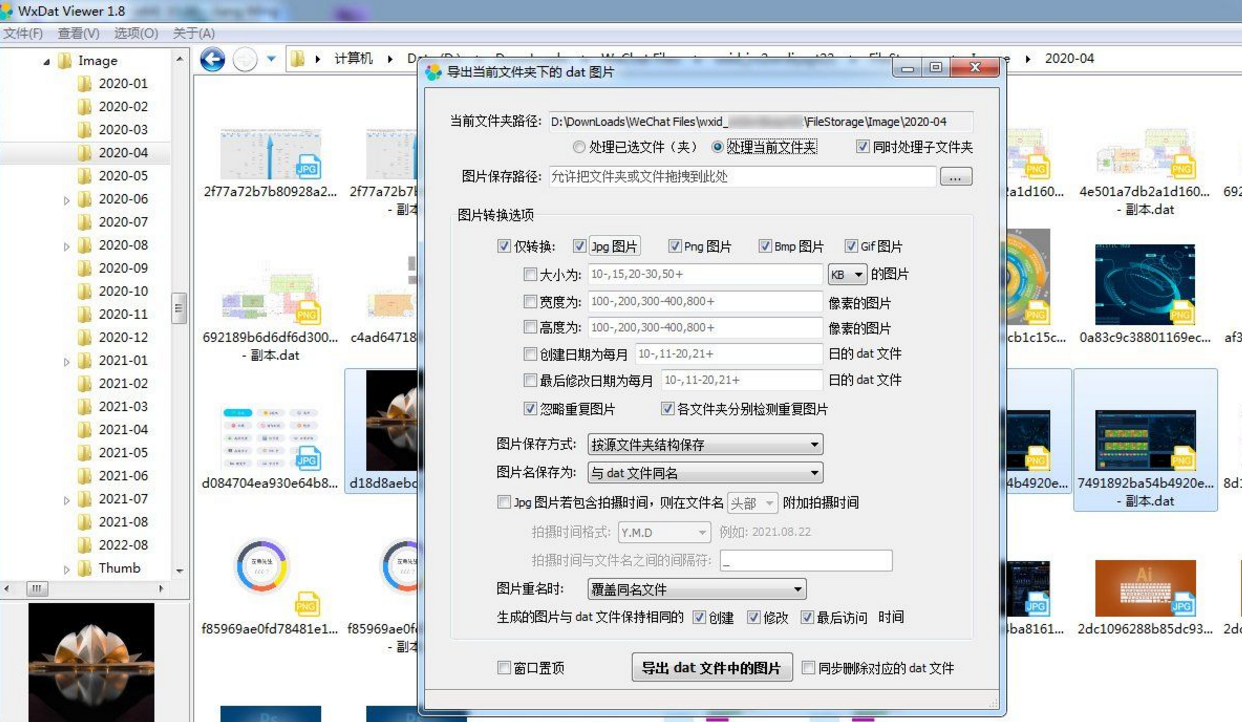Click the 间隔符 separator input field
Image resolution: width=1242 pixels, height=722 pixels.
pyautogui.click(x=806, y=561)
